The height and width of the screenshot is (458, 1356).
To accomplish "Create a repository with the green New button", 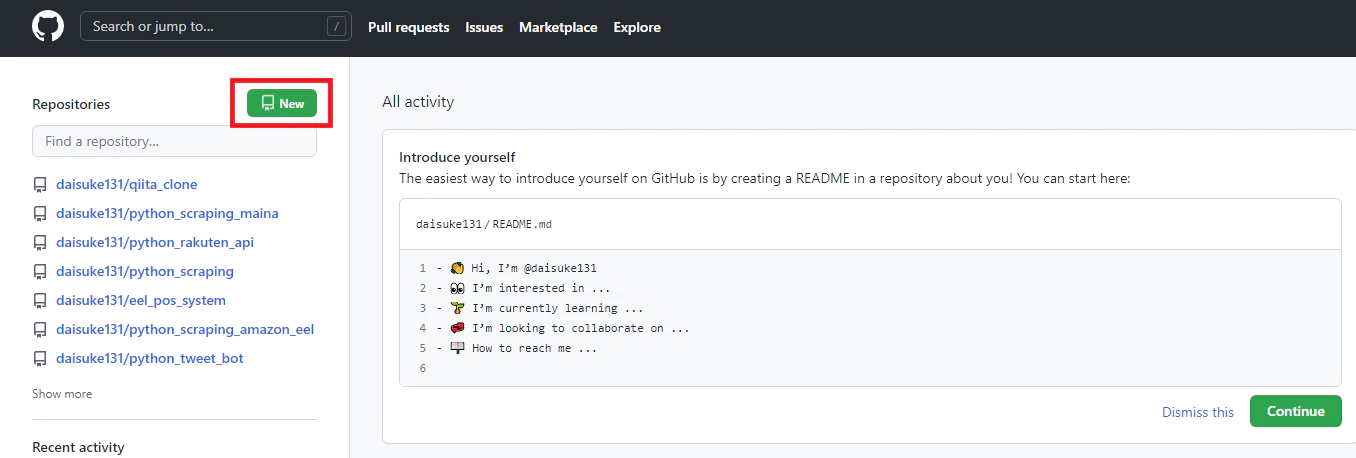I will coord(282,103).
